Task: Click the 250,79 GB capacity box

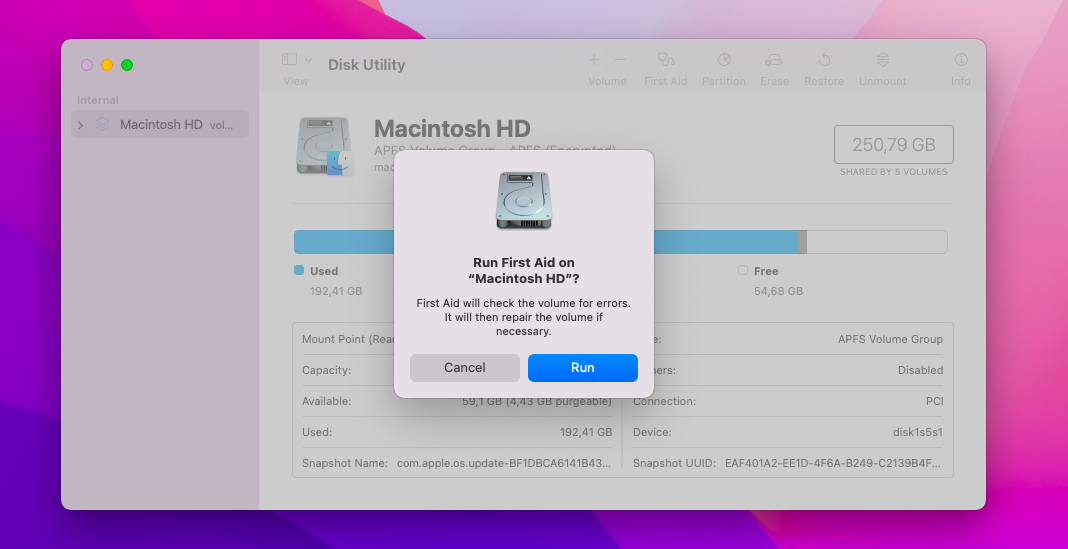Action: 894,144
